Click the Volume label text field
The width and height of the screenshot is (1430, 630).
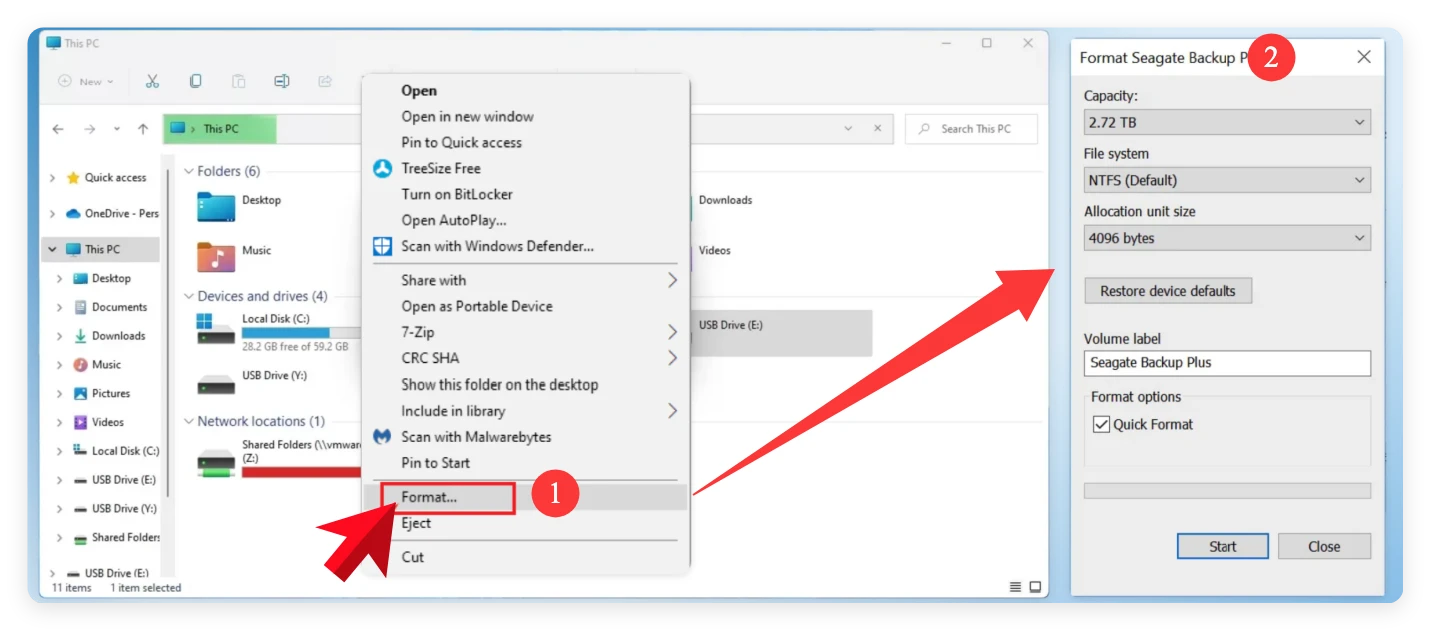click(1227, 363)
